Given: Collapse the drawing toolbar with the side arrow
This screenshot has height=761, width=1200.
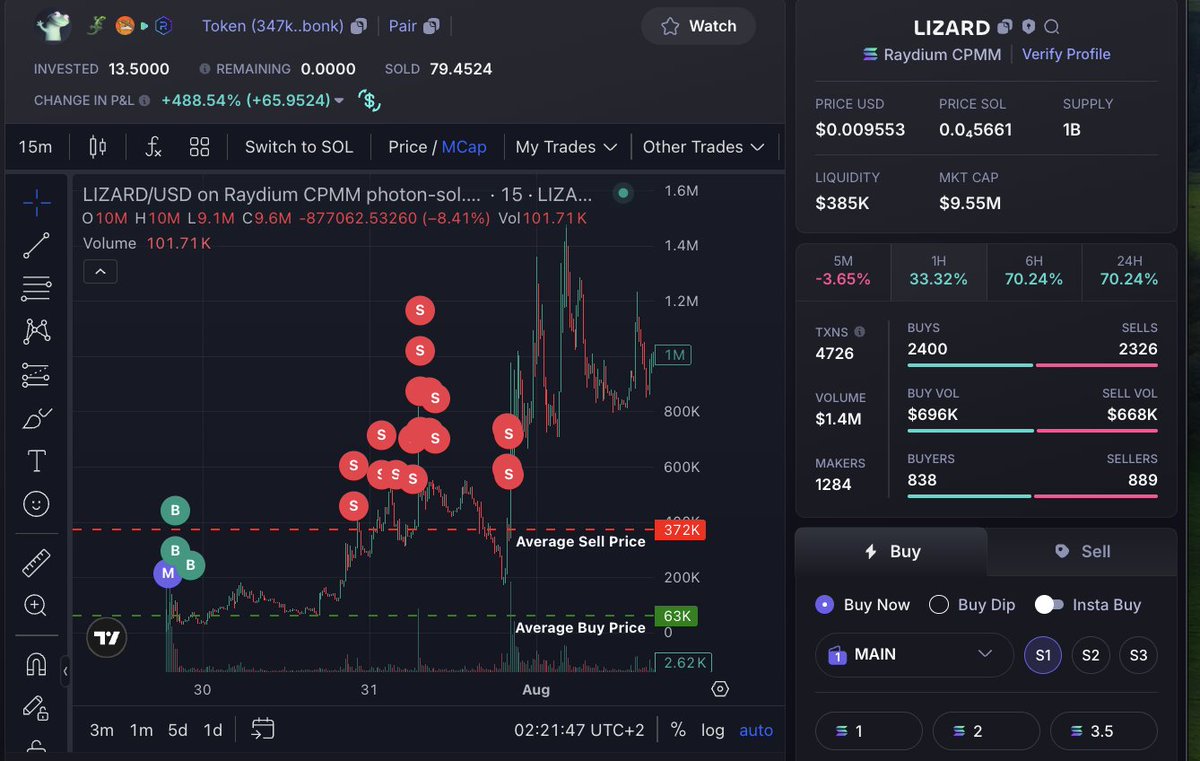Looking at the screenshot, I should click(66, 670).
